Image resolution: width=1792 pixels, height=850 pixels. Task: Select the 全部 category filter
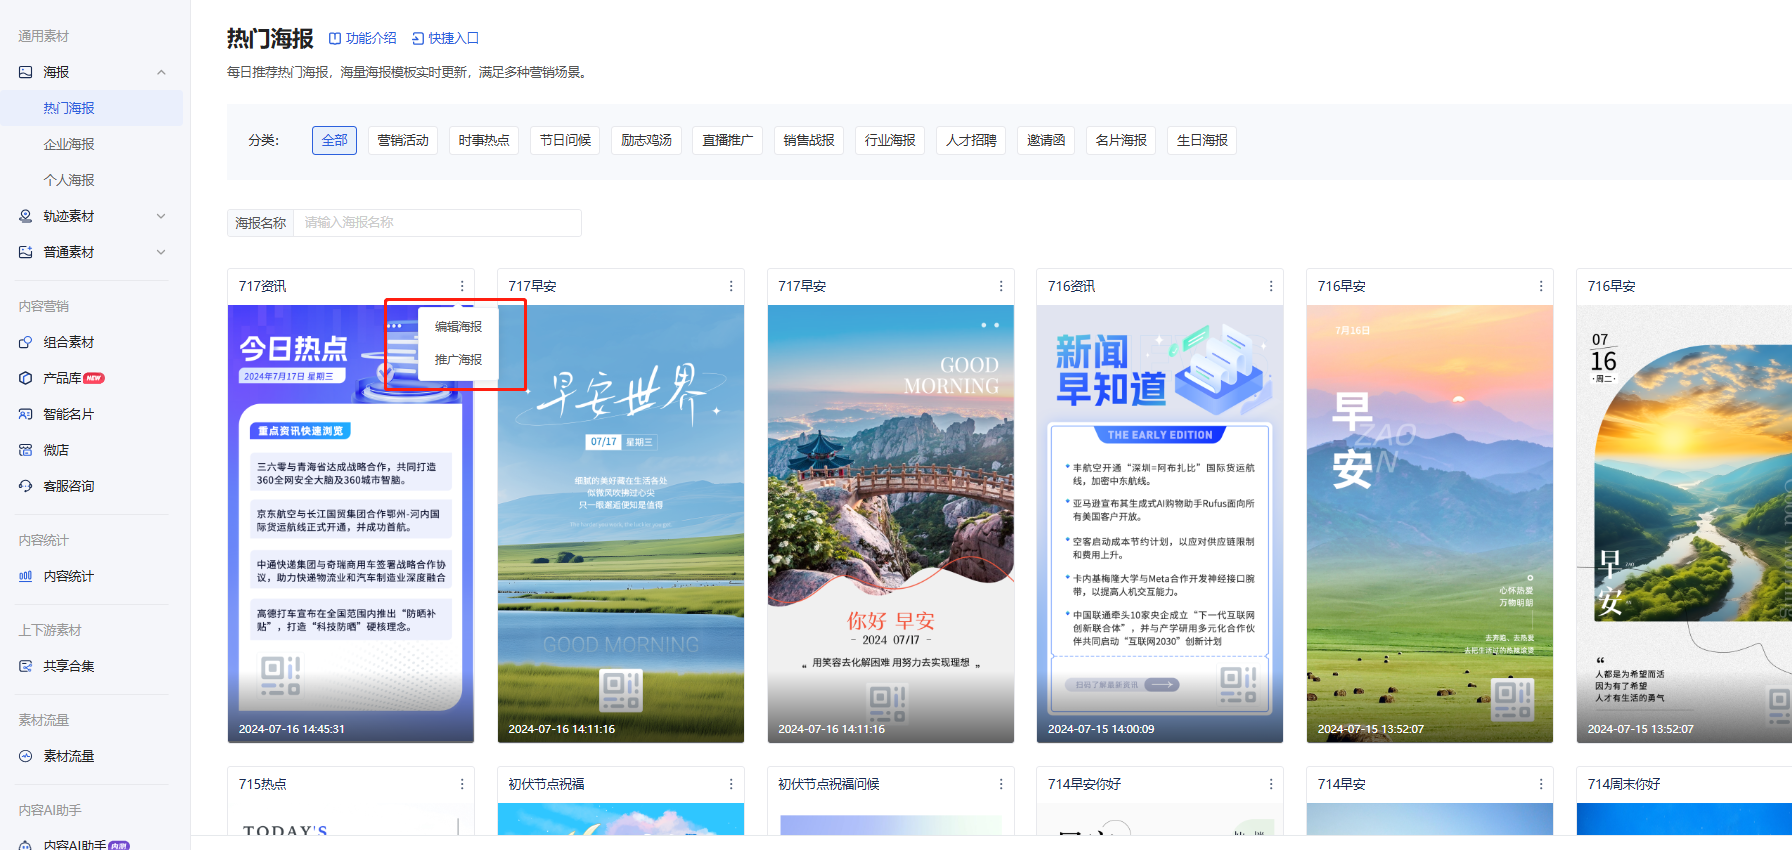pos(335,140)
